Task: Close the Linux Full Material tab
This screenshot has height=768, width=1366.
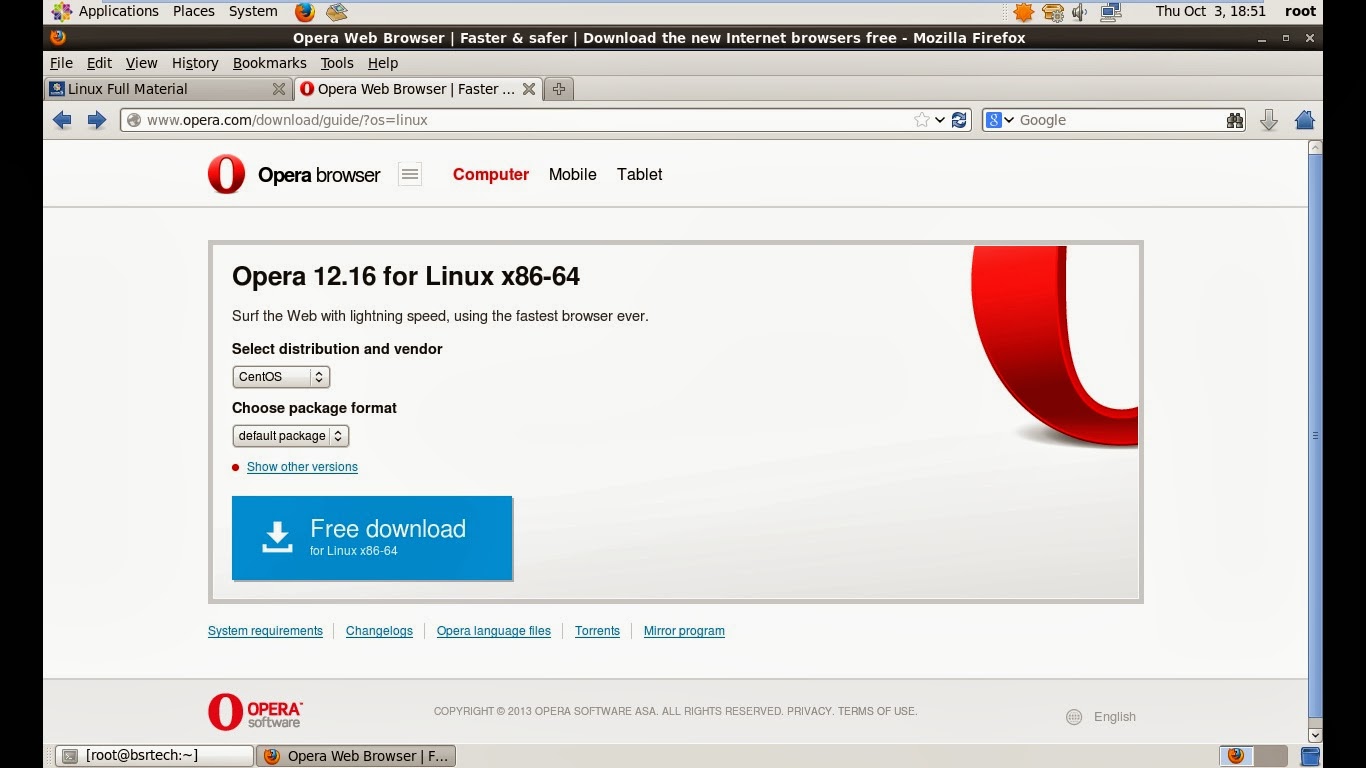Action: pos(279,89)
